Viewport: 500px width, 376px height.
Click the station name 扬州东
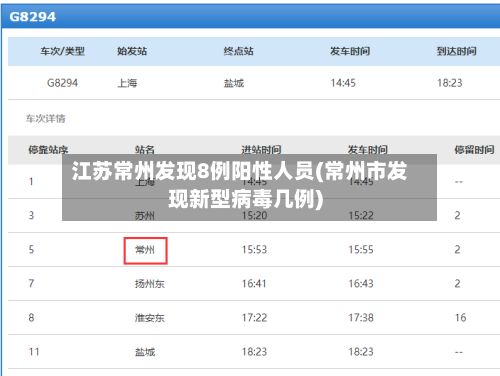pos(150,284)
